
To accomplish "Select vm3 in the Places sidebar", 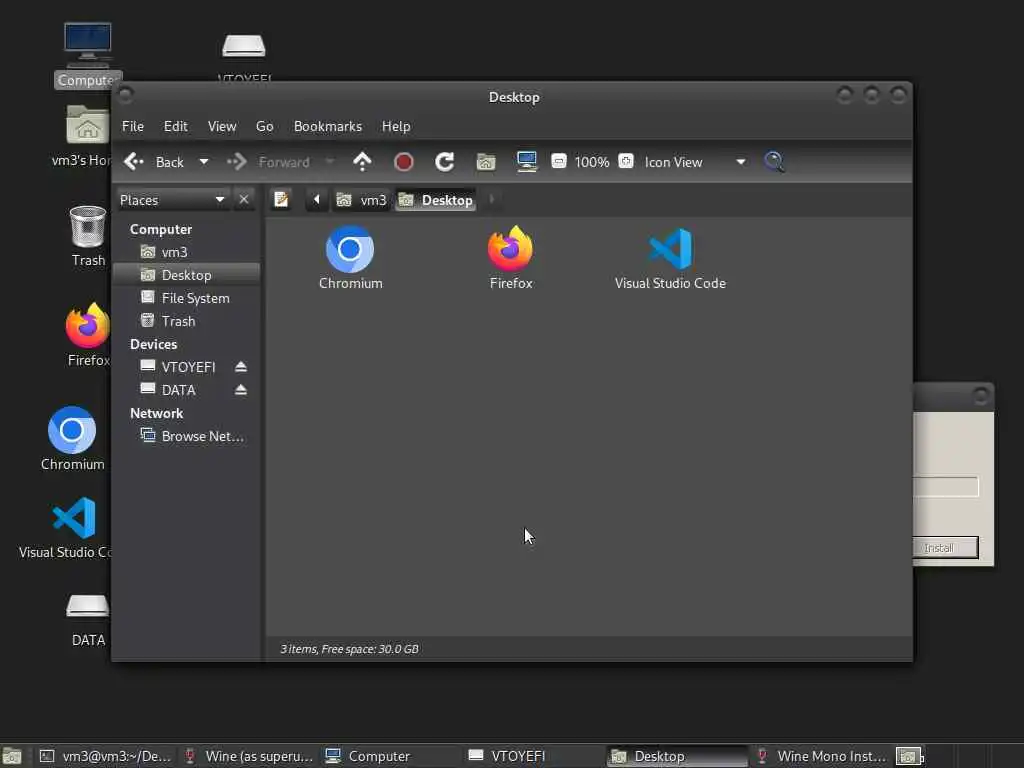I will click(x=186, y=252).
